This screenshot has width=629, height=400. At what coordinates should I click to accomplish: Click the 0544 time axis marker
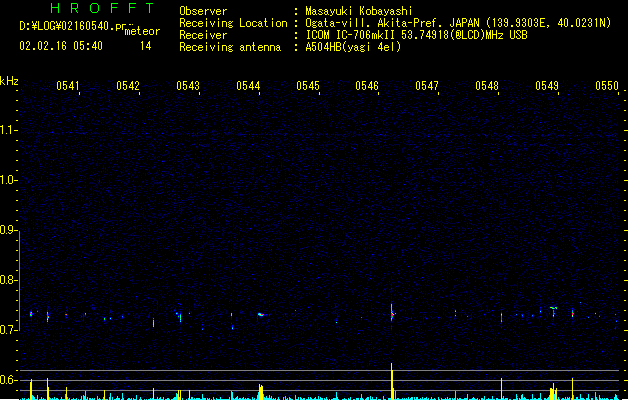248,86
